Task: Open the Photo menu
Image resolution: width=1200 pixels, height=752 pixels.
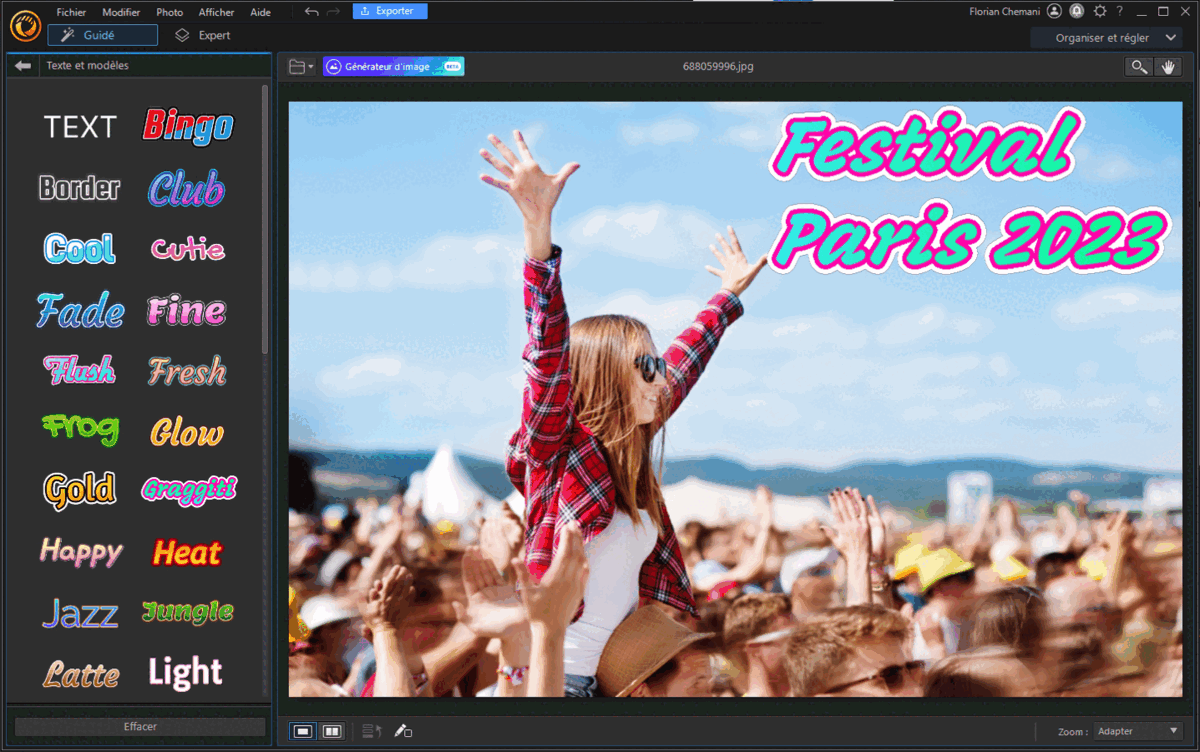Action: coord(170,12)
